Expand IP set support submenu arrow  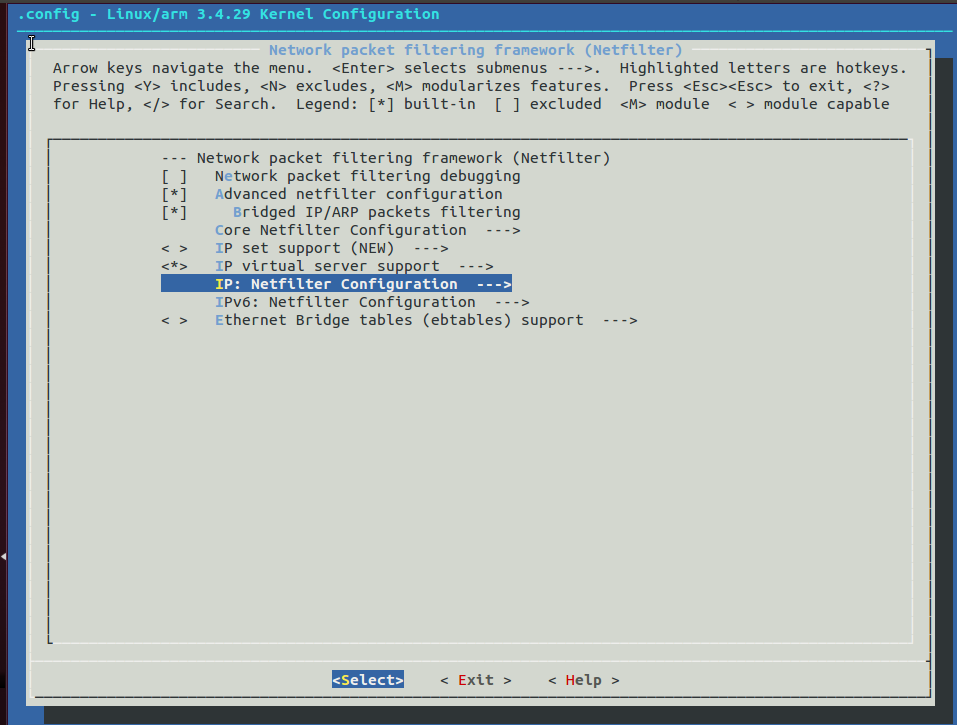(x=431, y=248)
